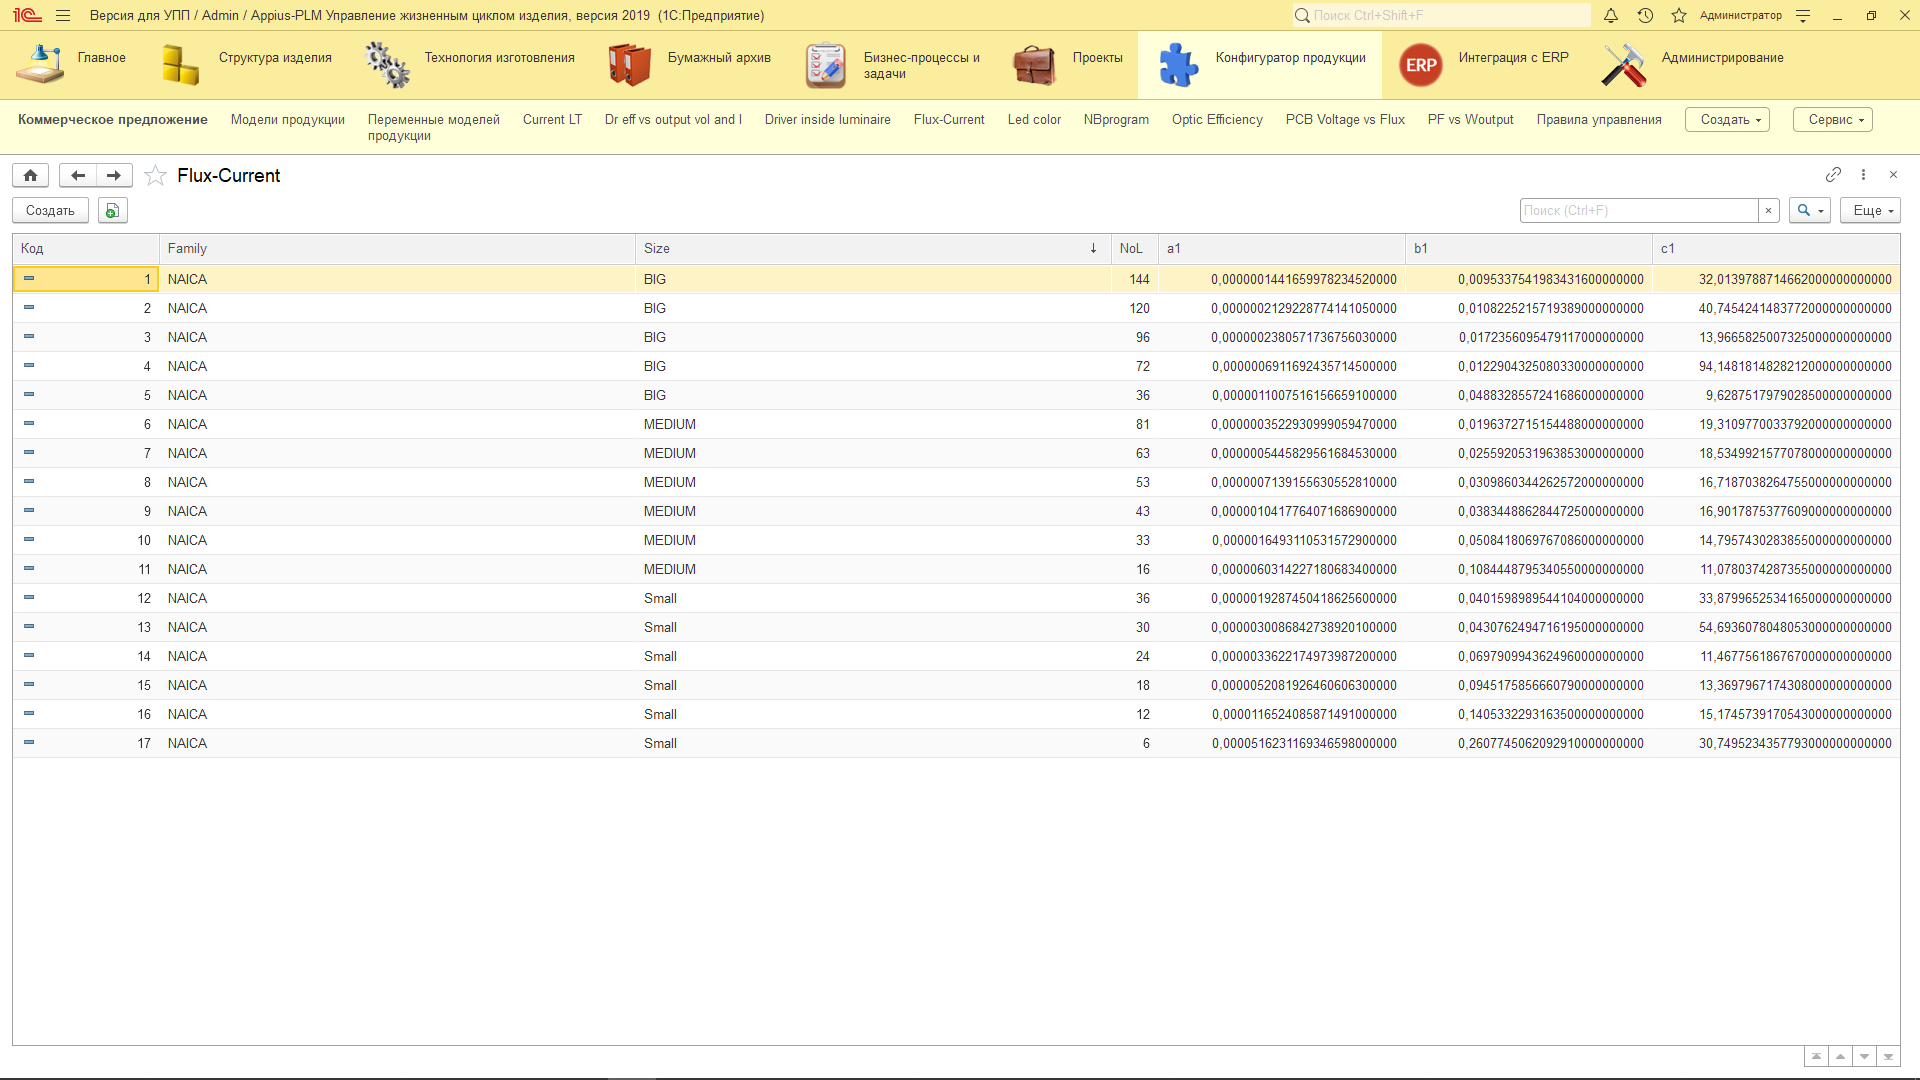Open the PCB Voltage vs Flux tab
Viewport: 1920px width, 1080px height.
click(x=1345, y=120)
